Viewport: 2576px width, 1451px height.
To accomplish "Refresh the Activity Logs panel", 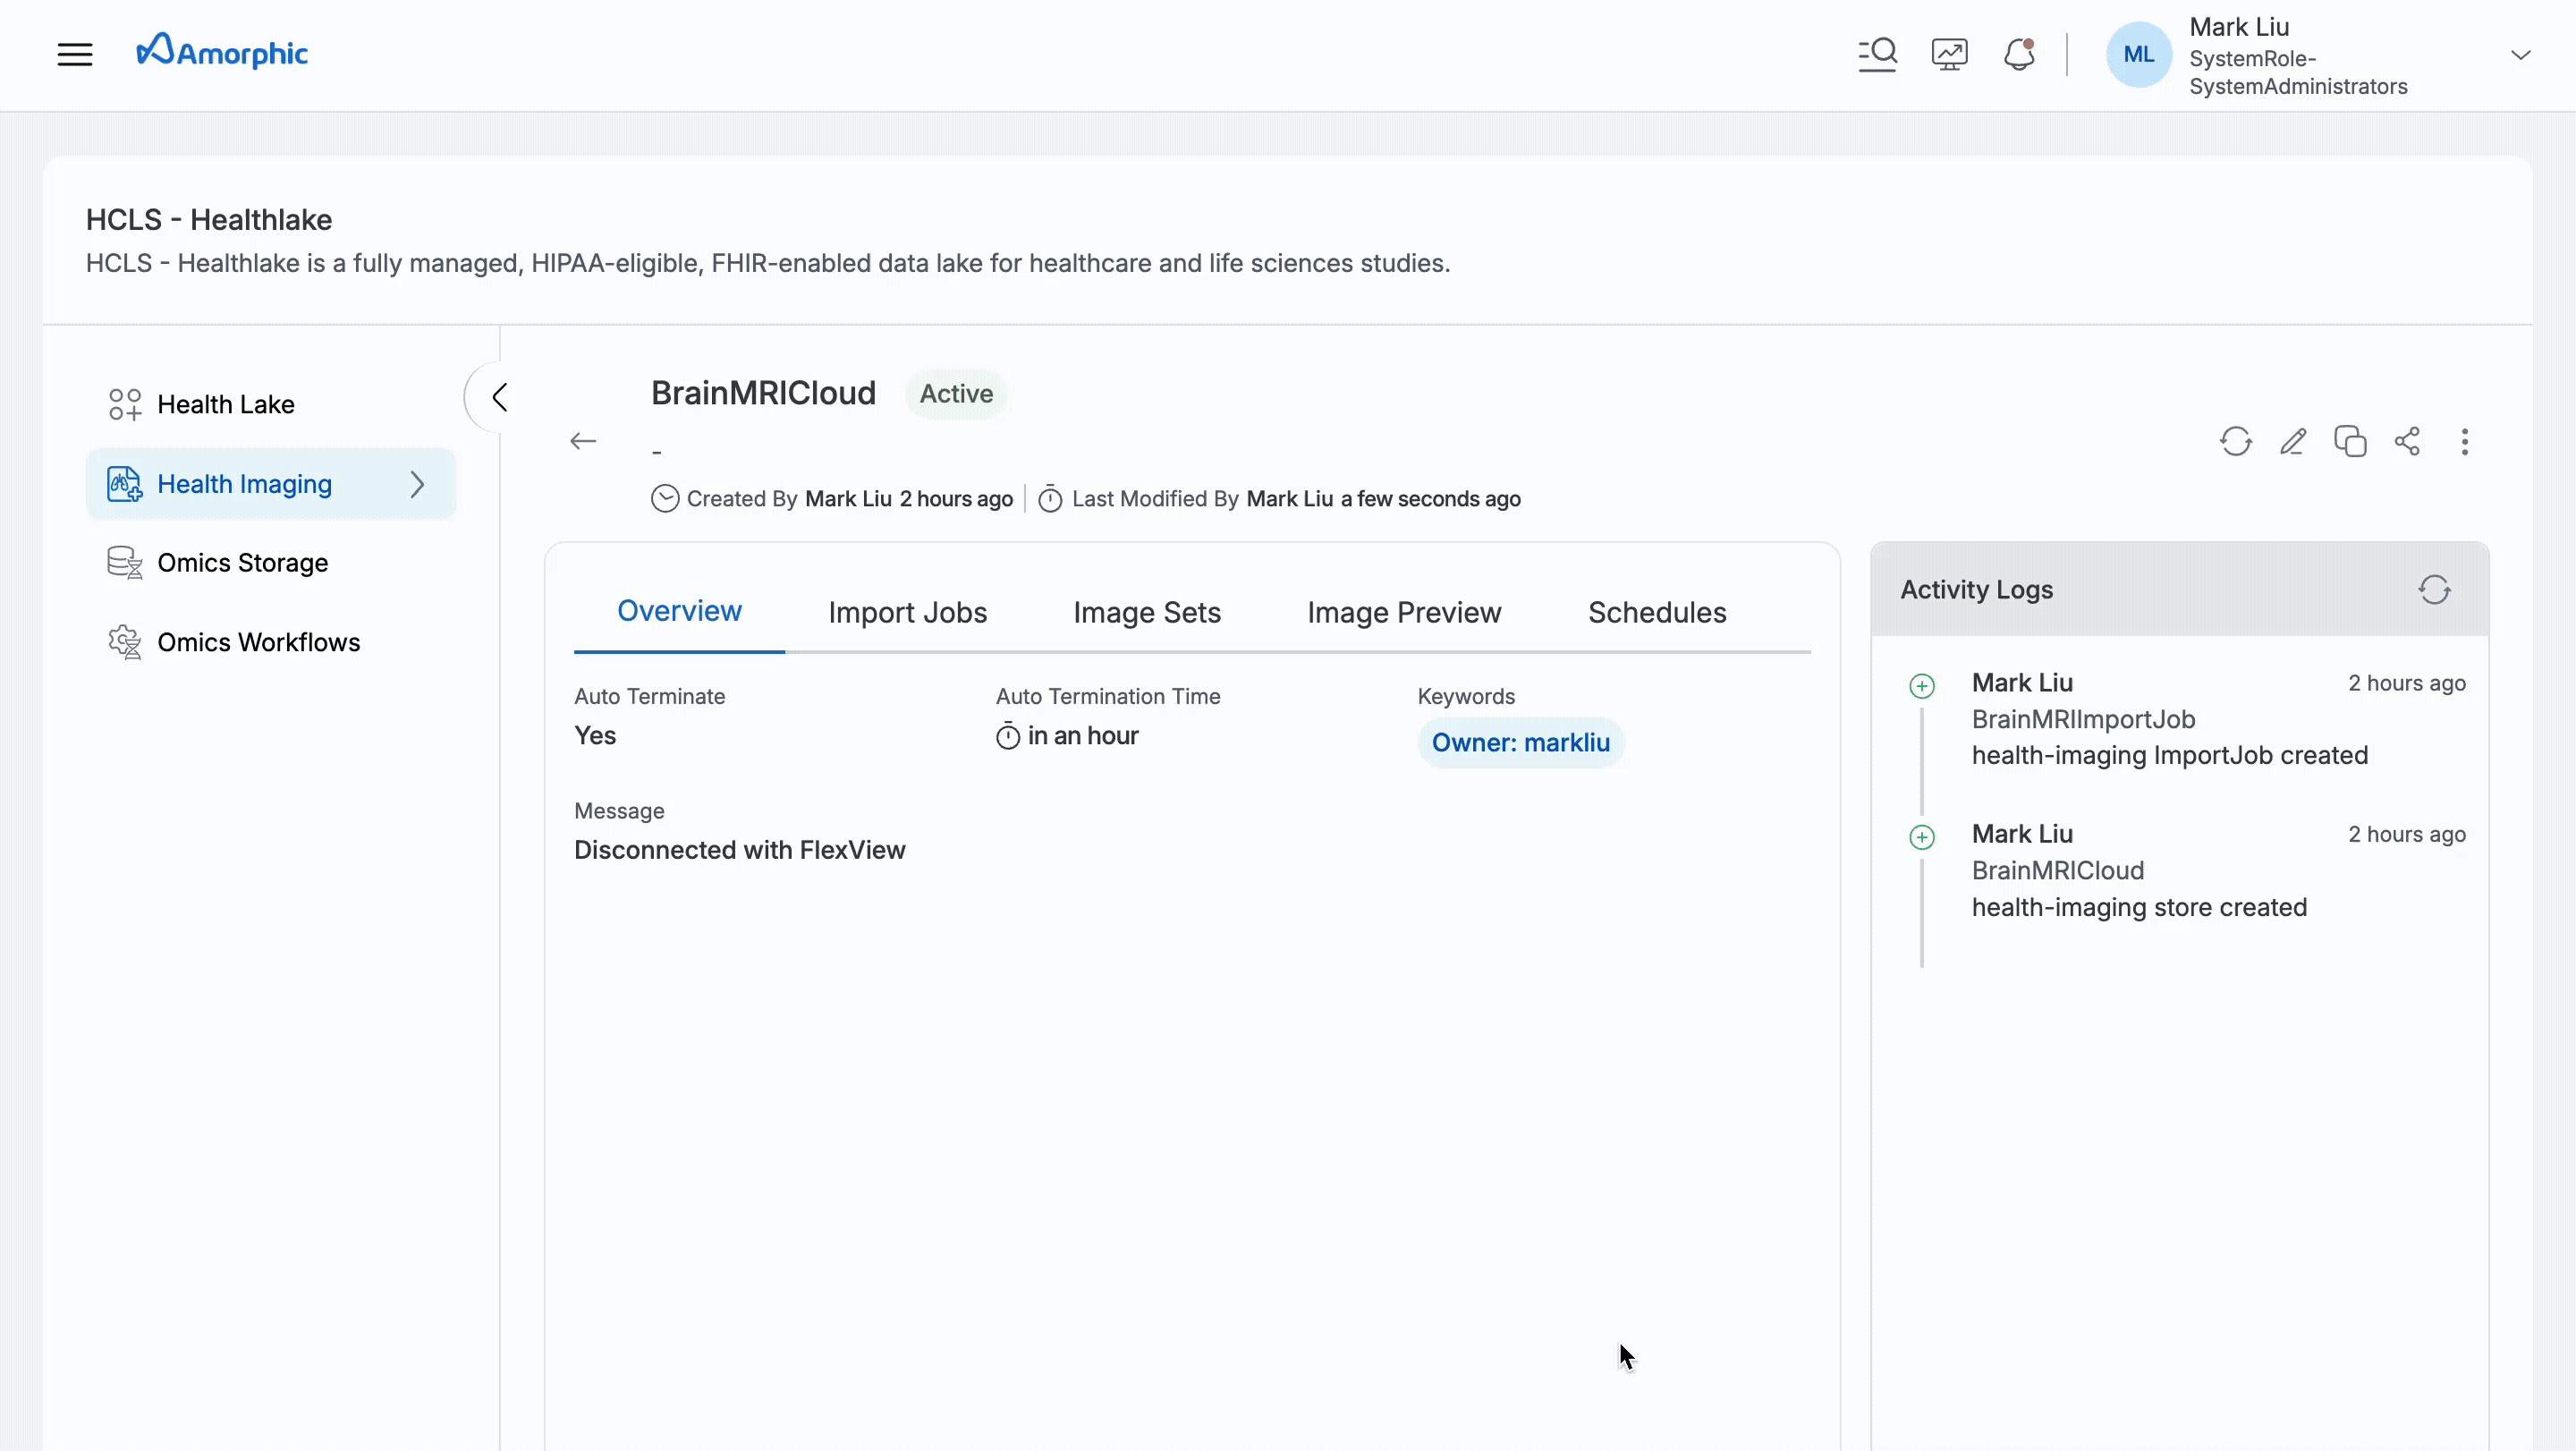I will point(2434,590).
